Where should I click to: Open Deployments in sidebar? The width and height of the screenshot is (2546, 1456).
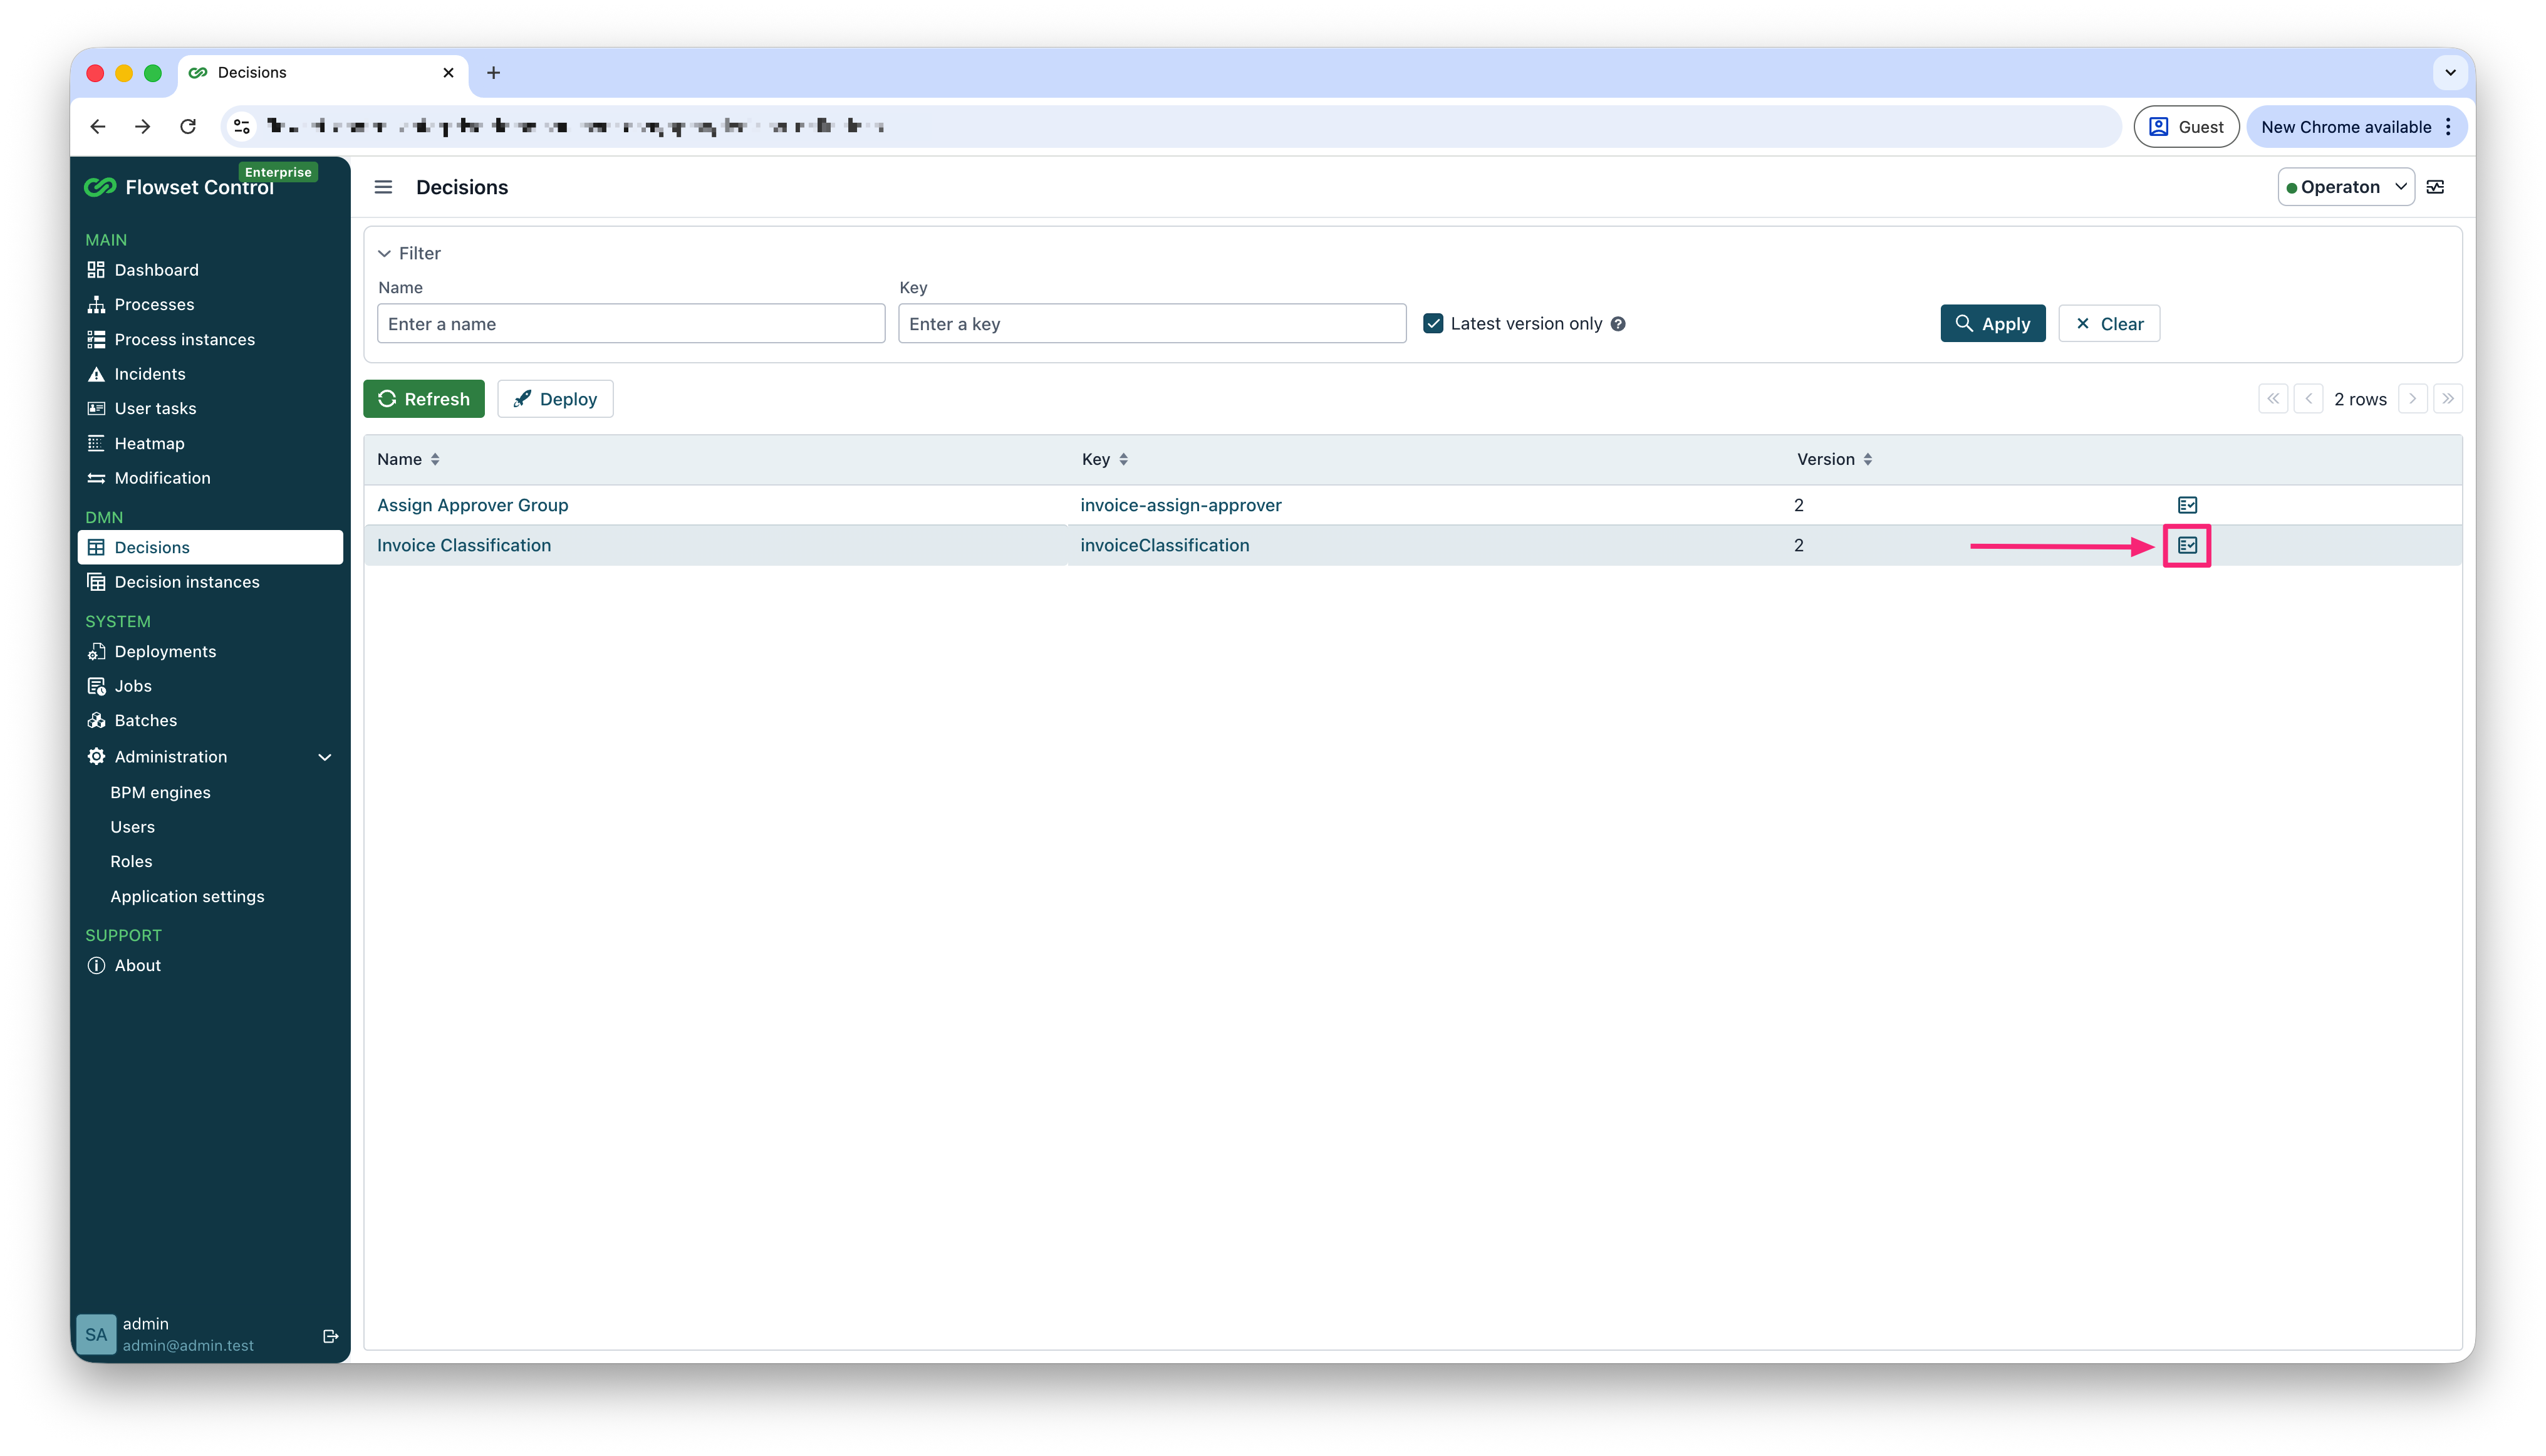click(x=210, y=651)
